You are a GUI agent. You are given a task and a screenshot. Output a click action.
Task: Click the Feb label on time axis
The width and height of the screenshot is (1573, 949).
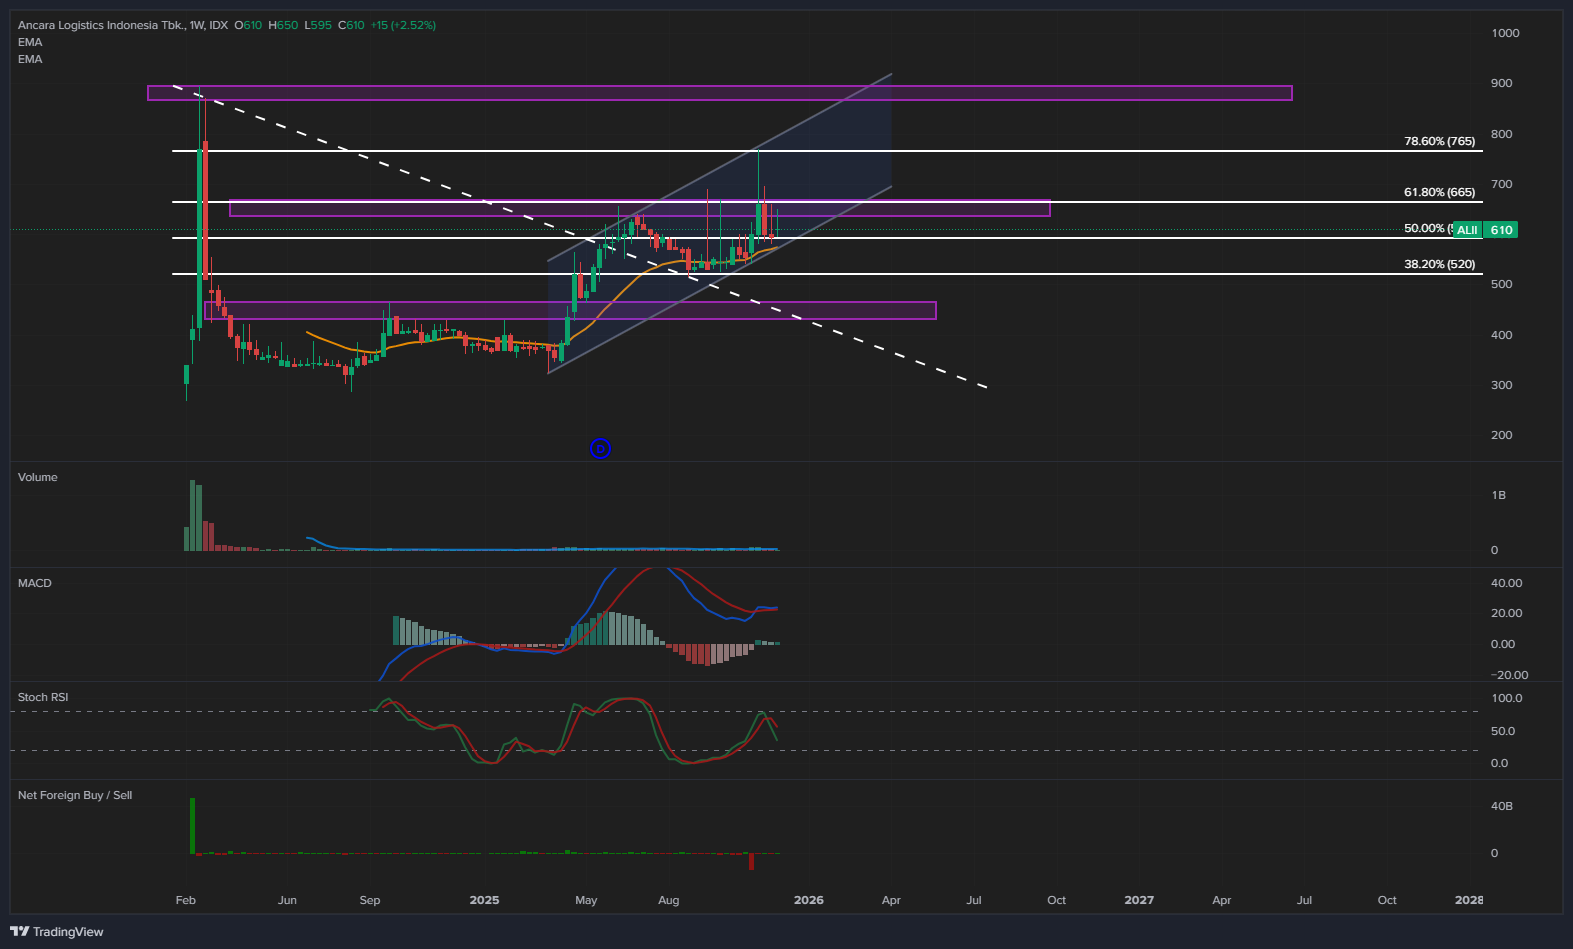pos(186,900)
